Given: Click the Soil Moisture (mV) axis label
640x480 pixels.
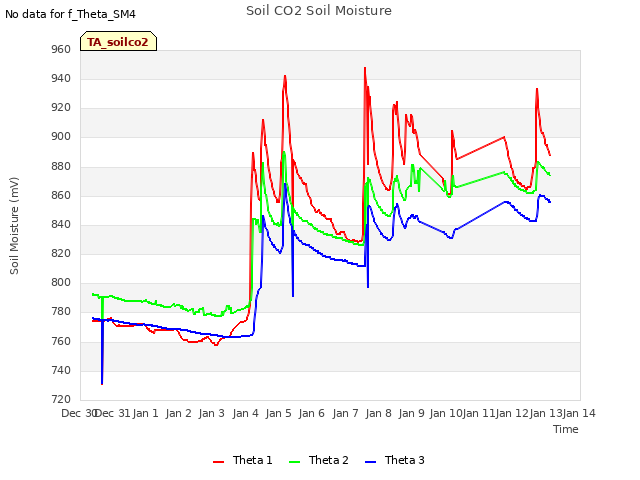Looking at the screenshot, I should (x=14, y=226).
